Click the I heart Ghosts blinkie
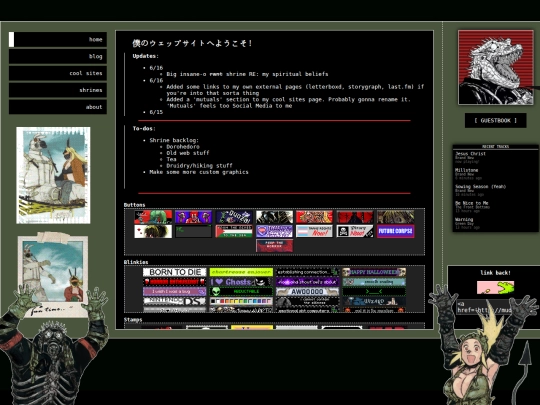This screenshot has width=540, height=405. point(241,282)
